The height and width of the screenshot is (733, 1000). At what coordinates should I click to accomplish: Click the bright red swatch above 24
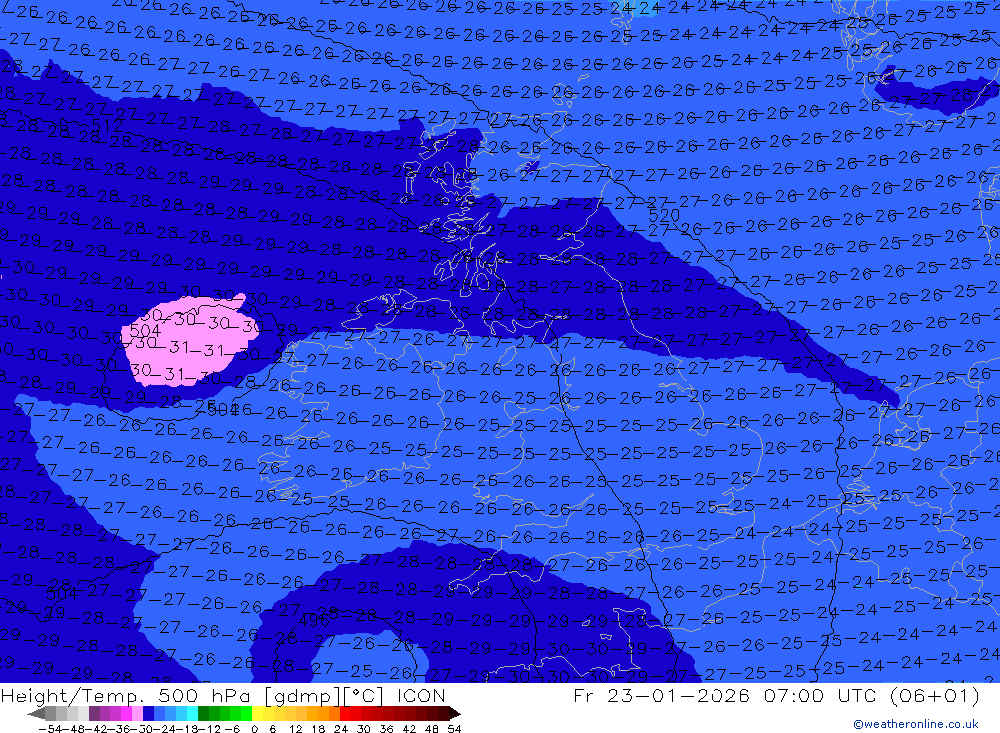(x=345, y=713)
